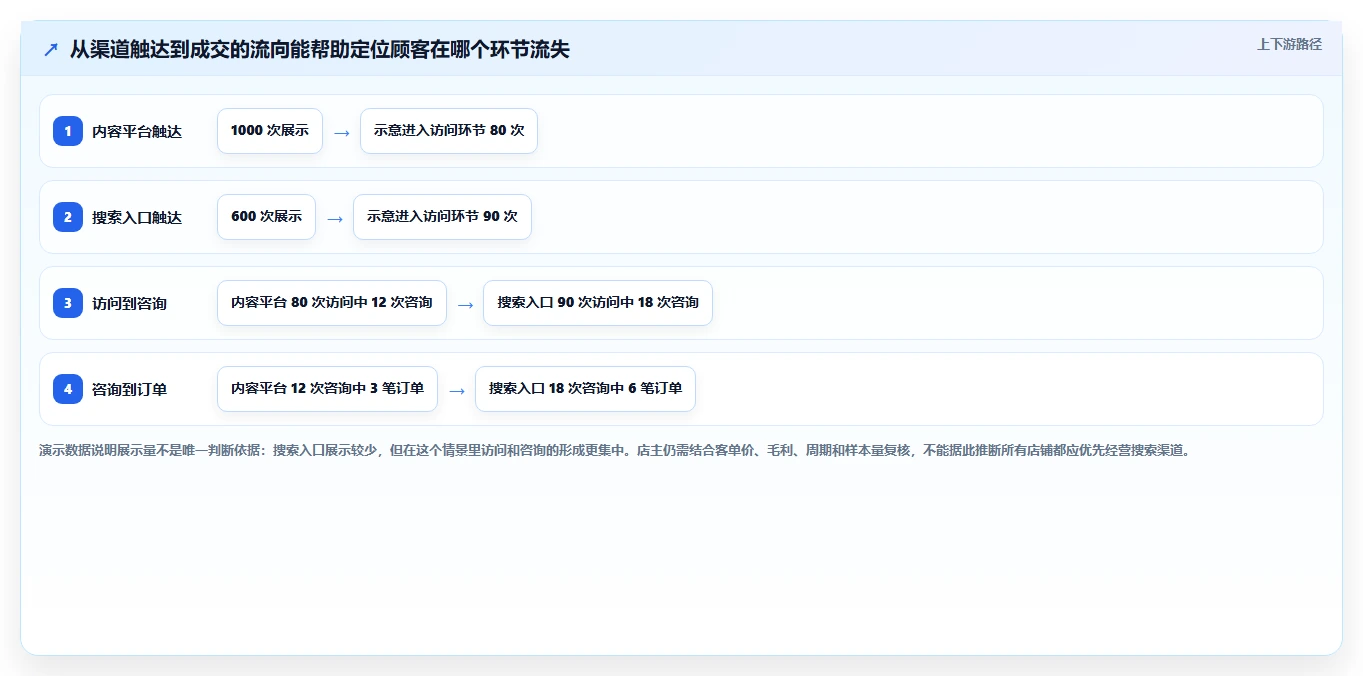
Task: Click the 搜索入口 18 次咨询中 6 笔订单 chip
Action: pyautogui.click(x=585, y=389)
